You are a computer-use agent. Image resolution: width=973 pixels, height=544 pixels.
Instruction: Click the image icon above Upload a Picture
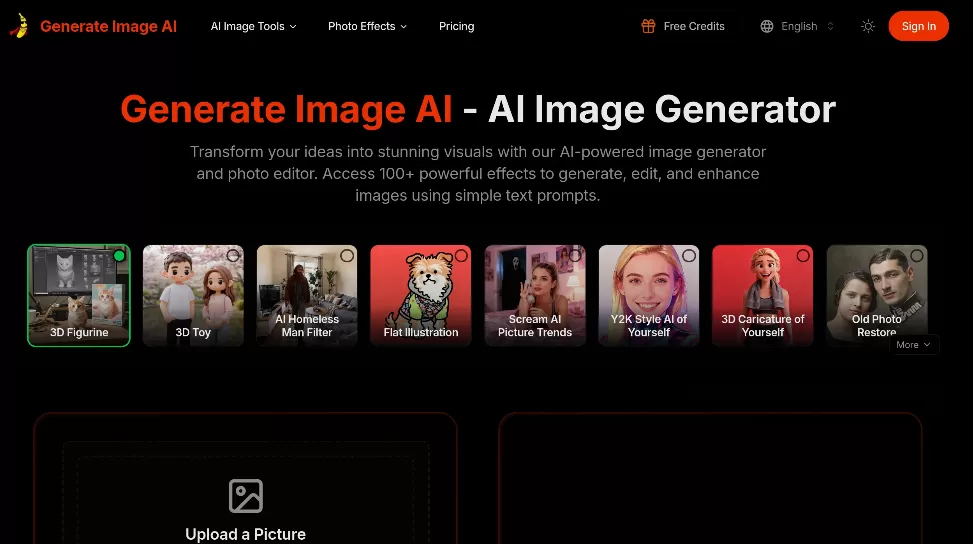click(246, 496)
